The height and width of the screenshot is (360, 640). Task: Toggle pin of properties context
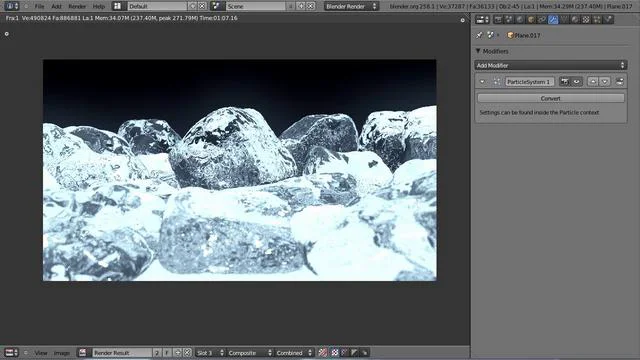click(479, 35)
